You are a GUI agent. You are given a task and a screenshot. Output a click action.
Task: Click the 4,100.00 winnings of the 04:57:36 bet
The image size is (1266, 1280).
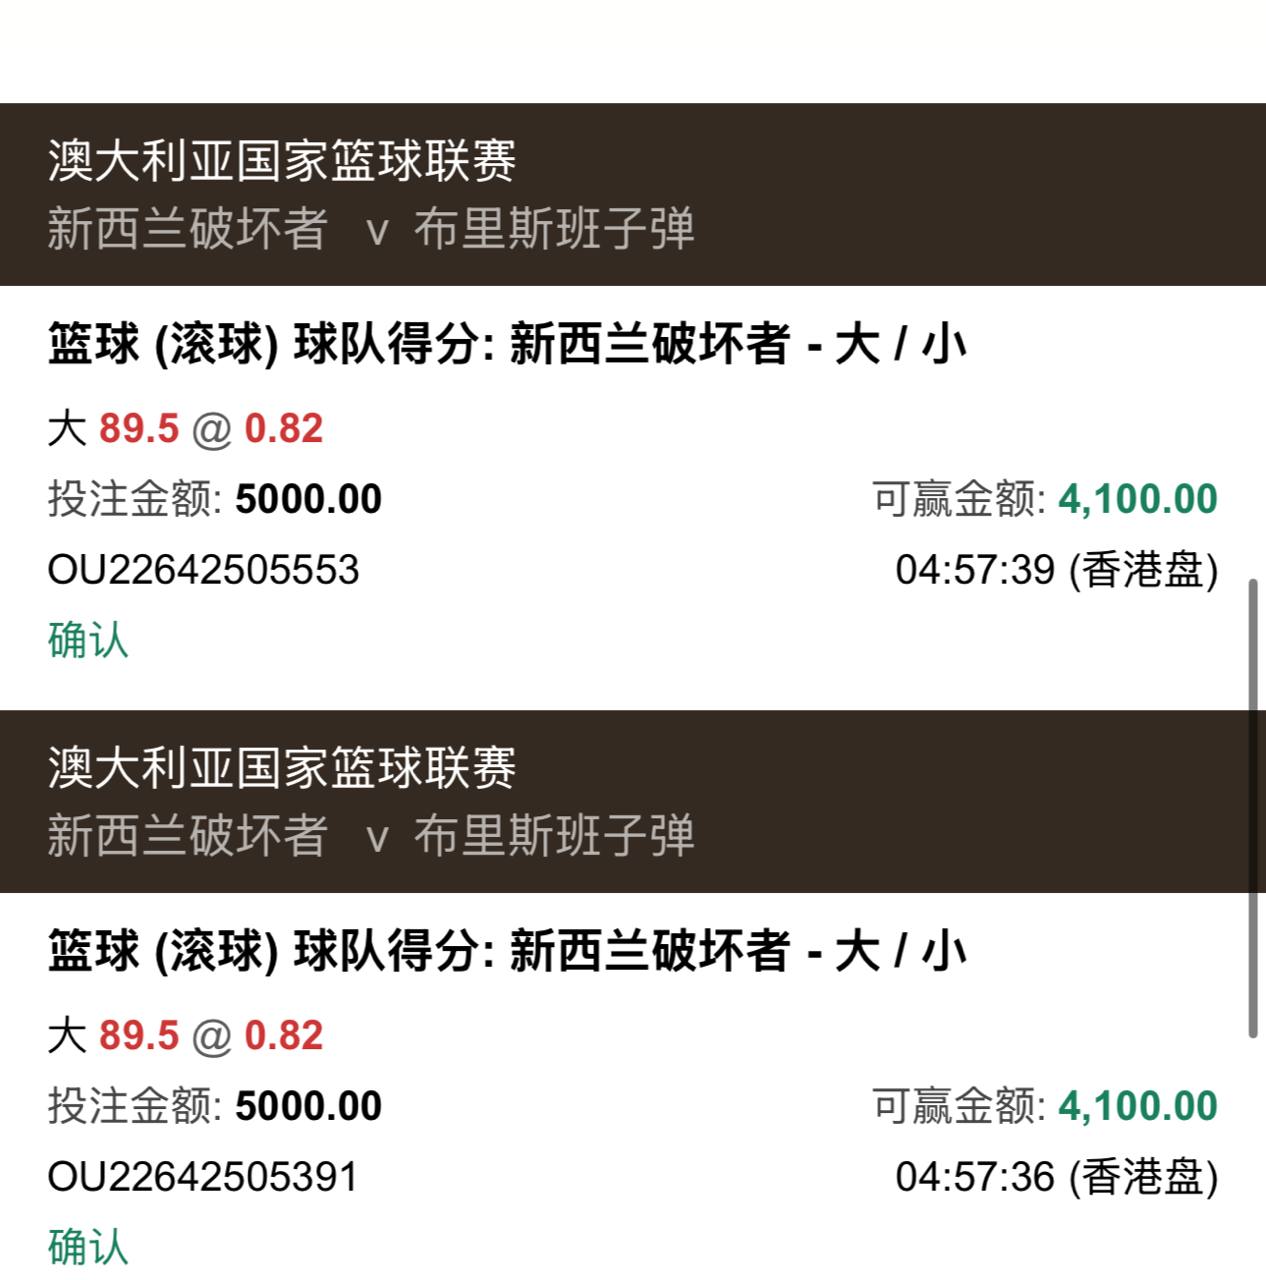pos(1137,1106)
